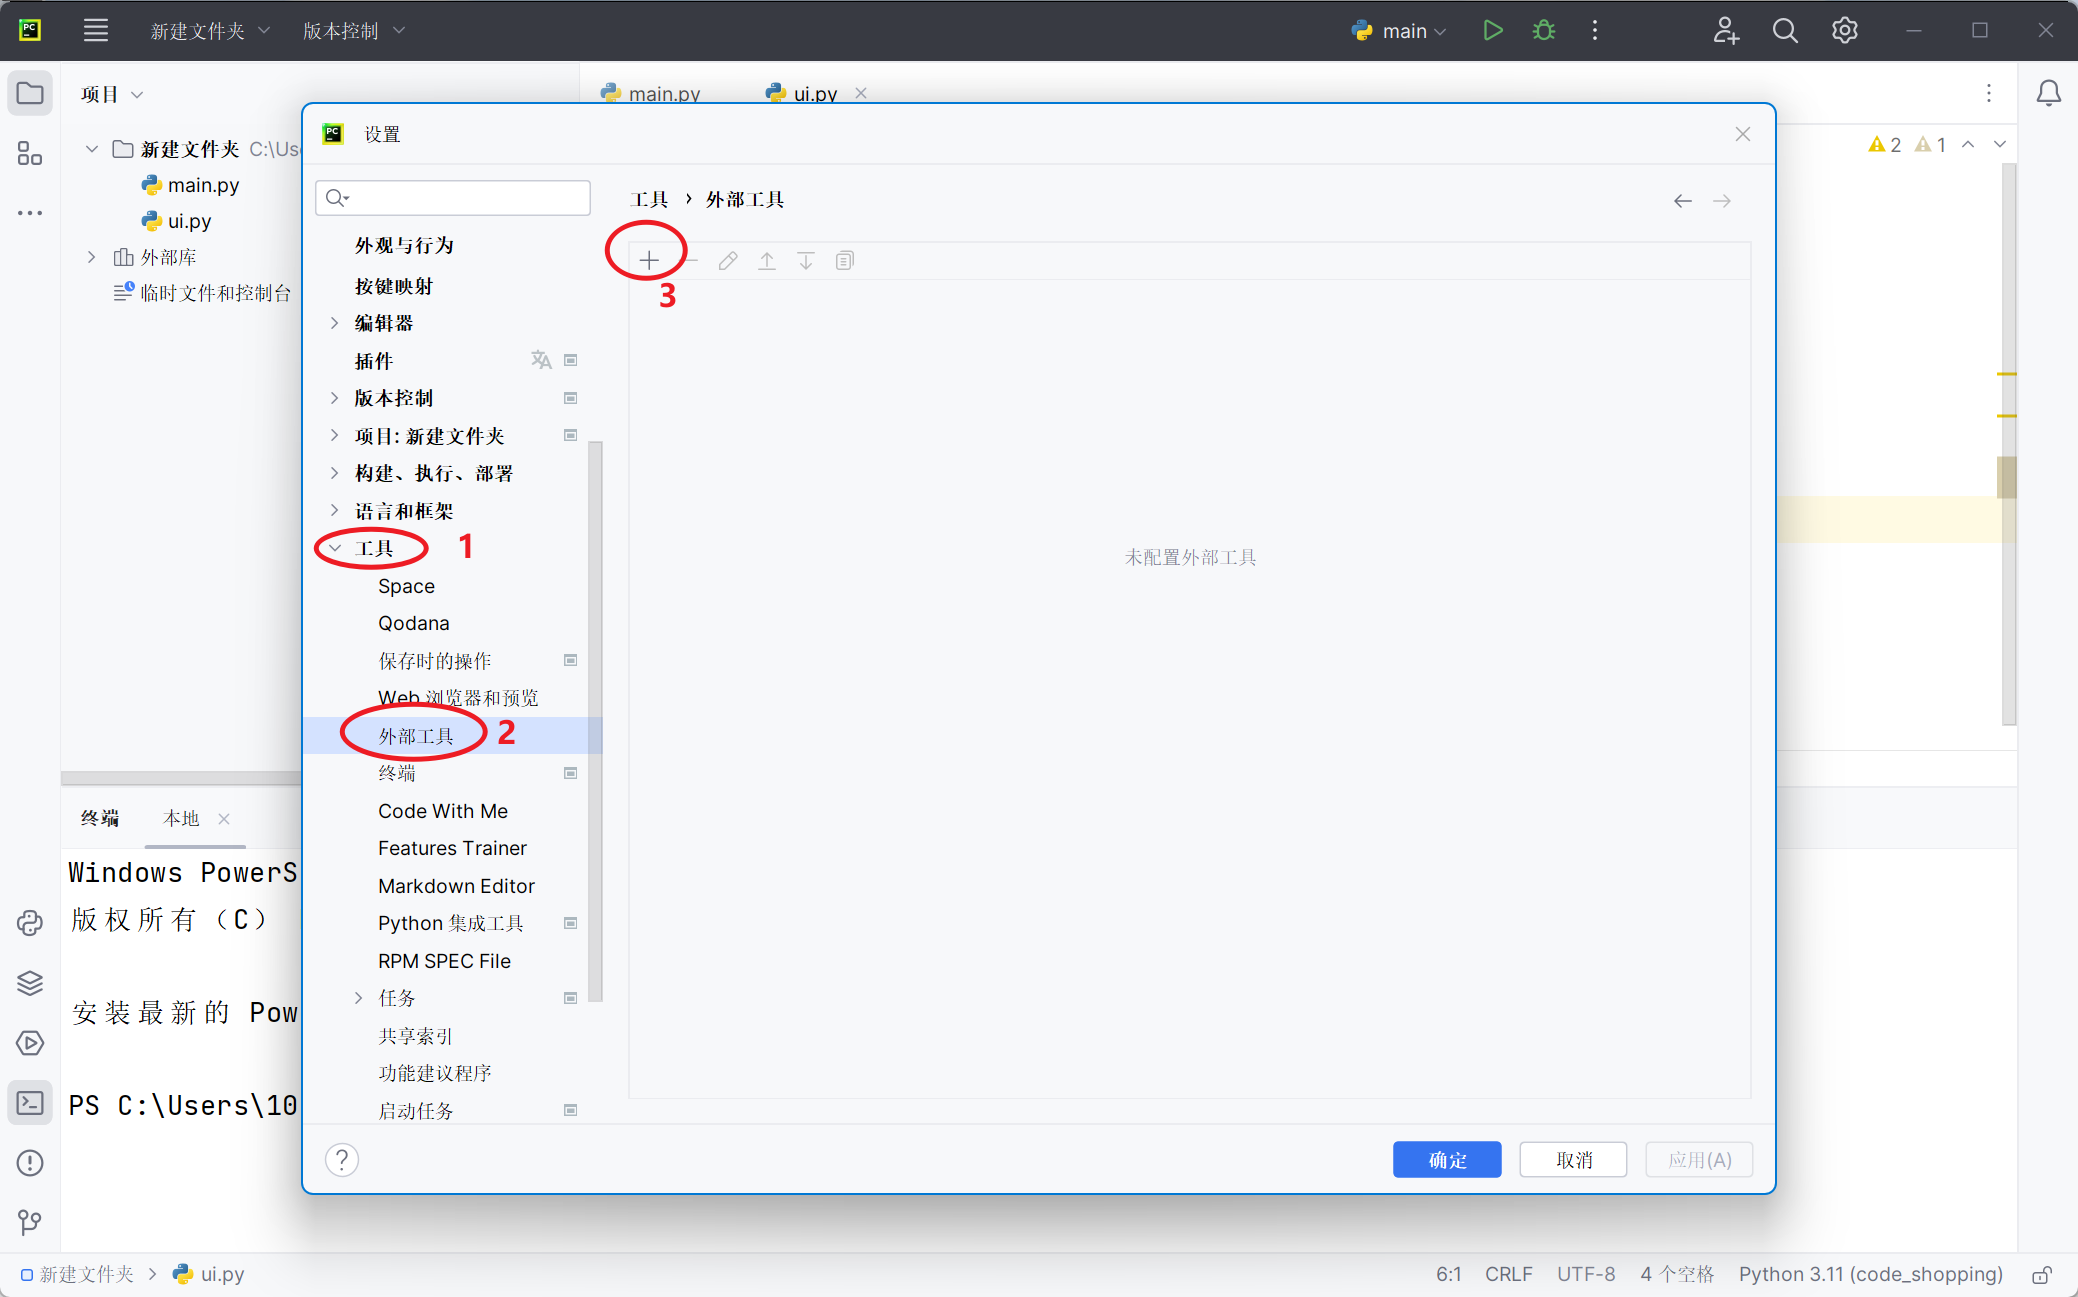Run the current configuration with the green play icon
The height and width of the screenshot is (1297, 2078).
pyautogui.click(x=1493, y=30)
